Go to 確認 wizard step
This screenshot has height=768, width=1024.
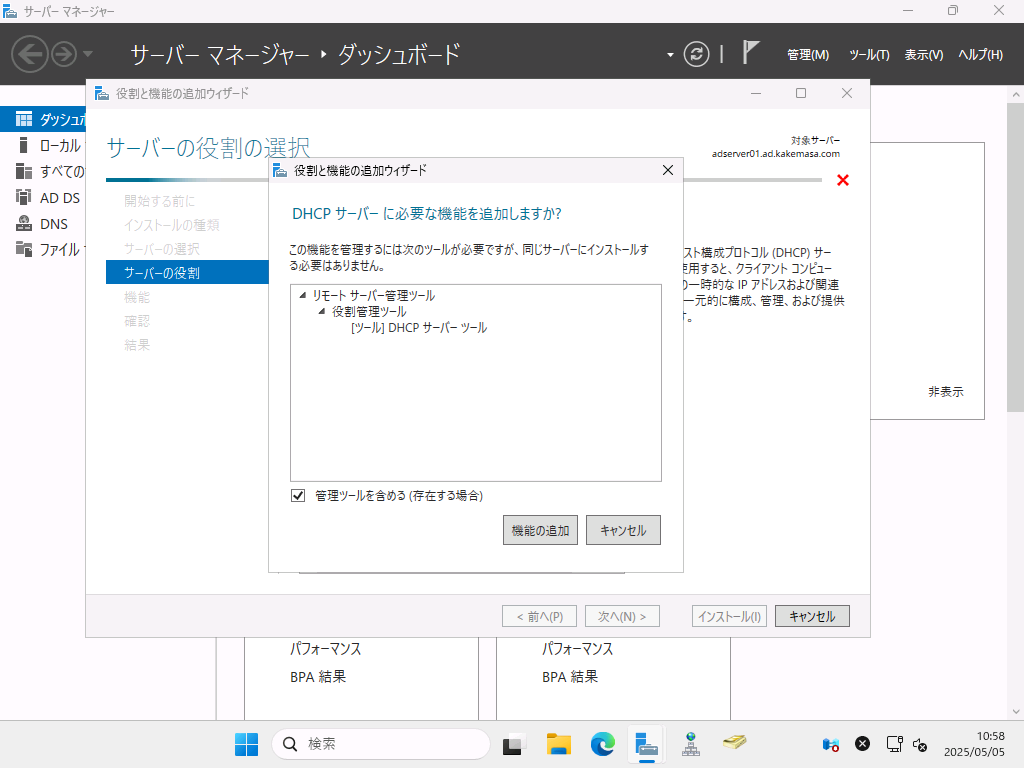click(136, 321)
